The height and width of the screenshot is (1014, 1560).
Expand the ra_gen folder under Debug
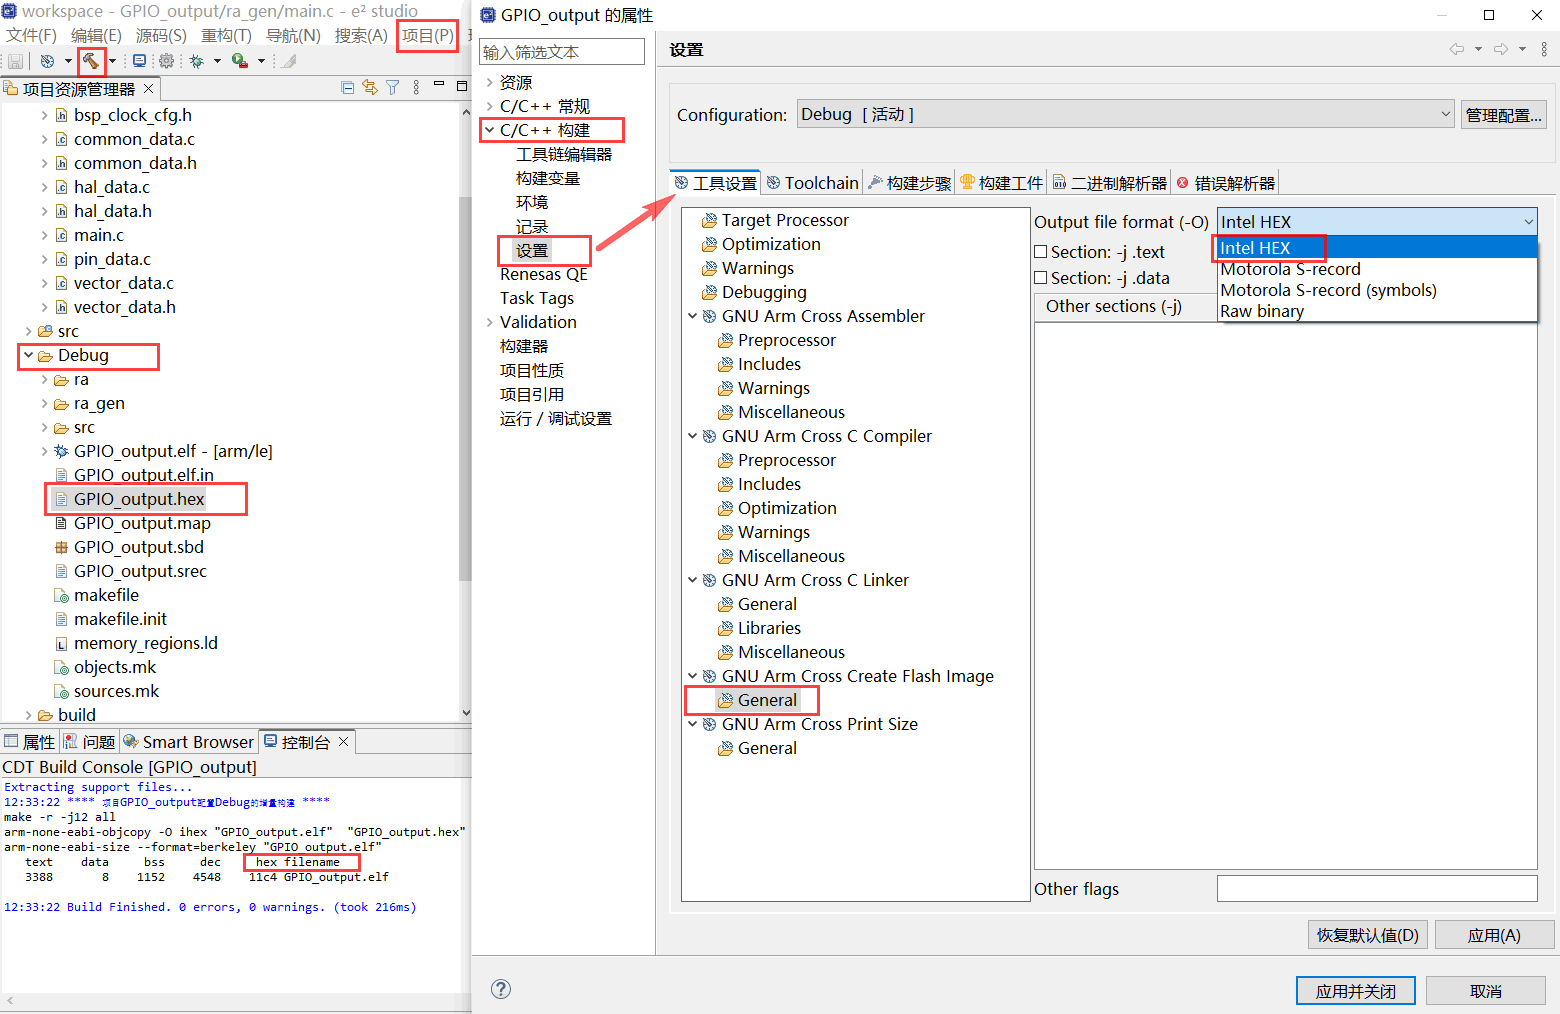coord(45,403)
